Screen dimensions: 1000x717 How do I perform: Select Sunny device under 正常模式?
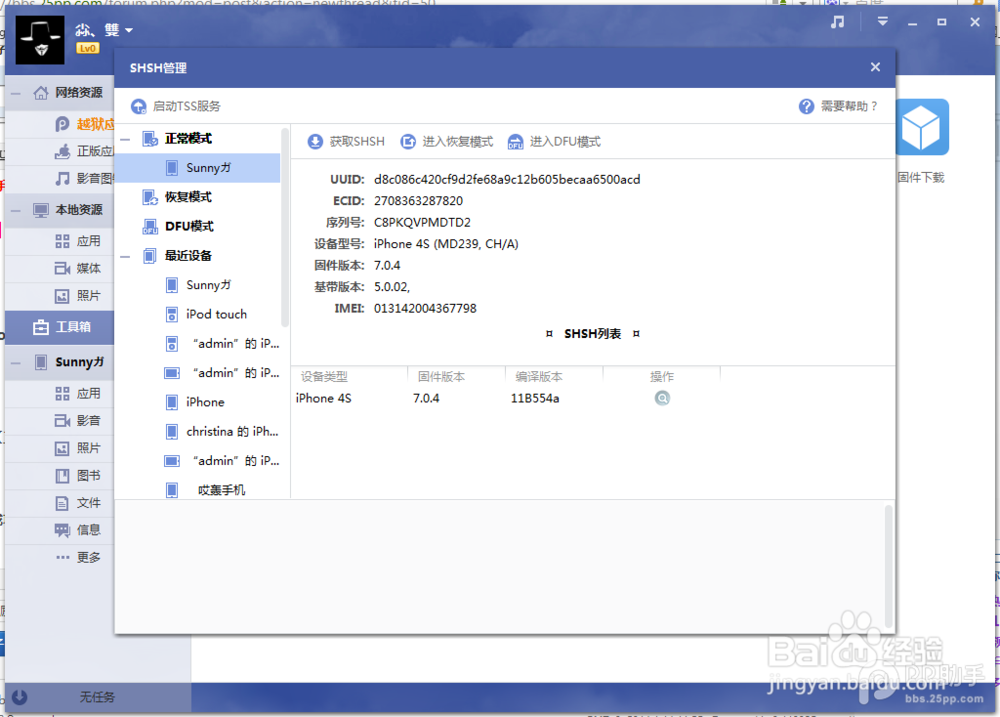pyautogui.click(x=198, y=168)
